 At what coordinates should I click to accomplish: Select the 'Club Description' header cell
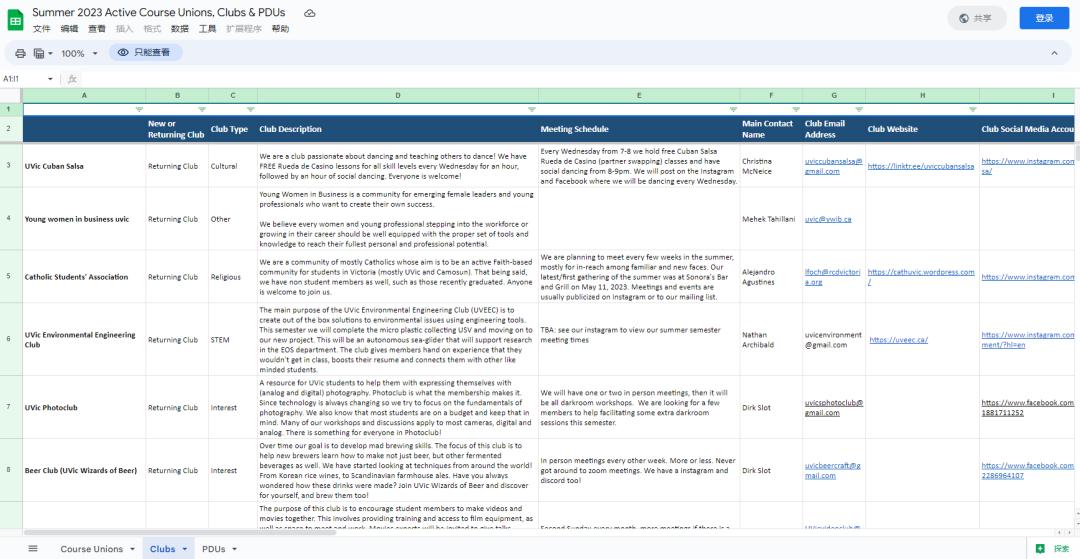click(397, 129)
